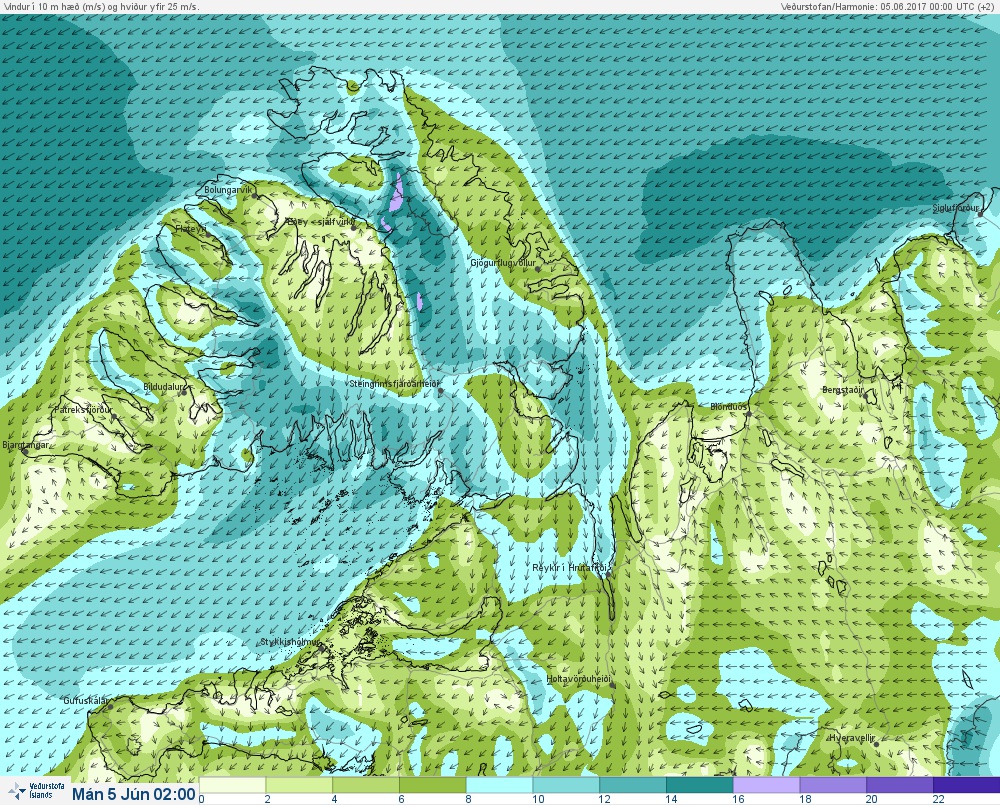
Task: Click the Patreksfjörður station label
Action: pos(83,410)
